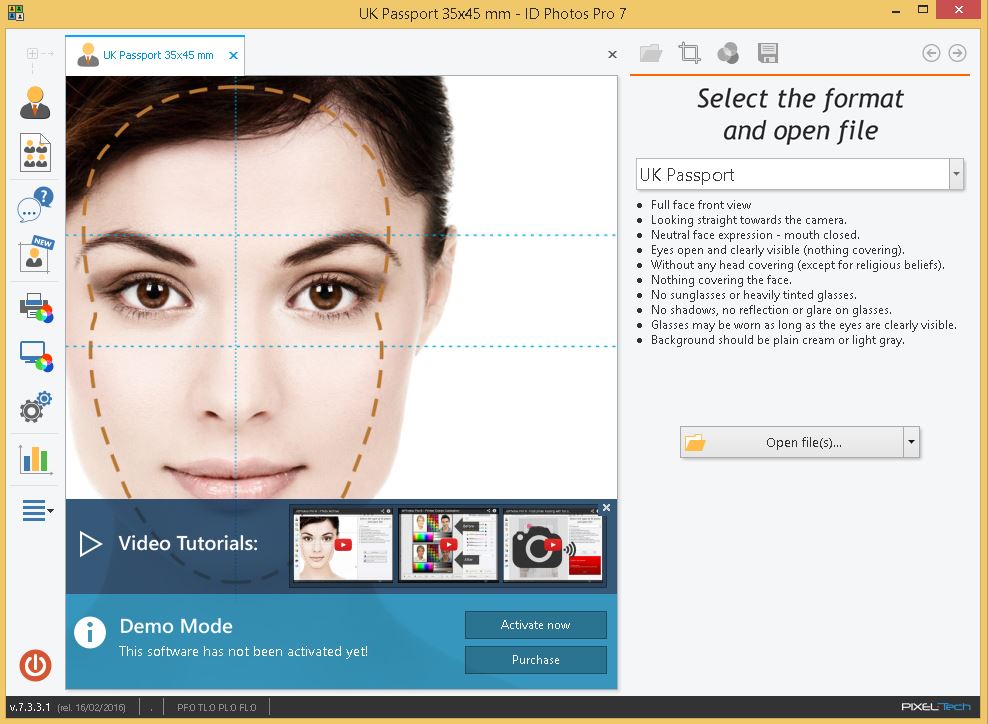Close the UK Passport 35x45 mm tab
This screenshot has height=724, width=988.
coord(233,55)
